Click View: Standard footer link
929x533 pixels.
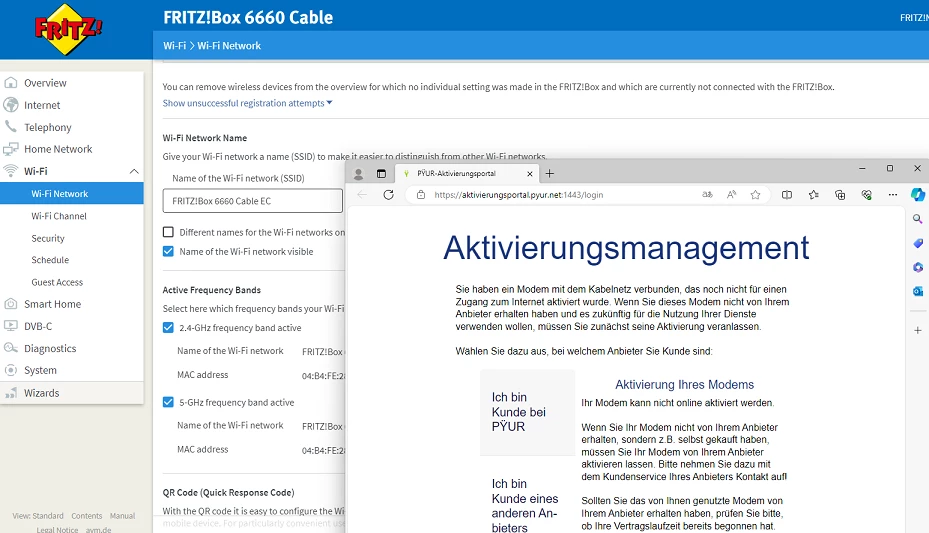pyautogui.click(x=38, y=516)
